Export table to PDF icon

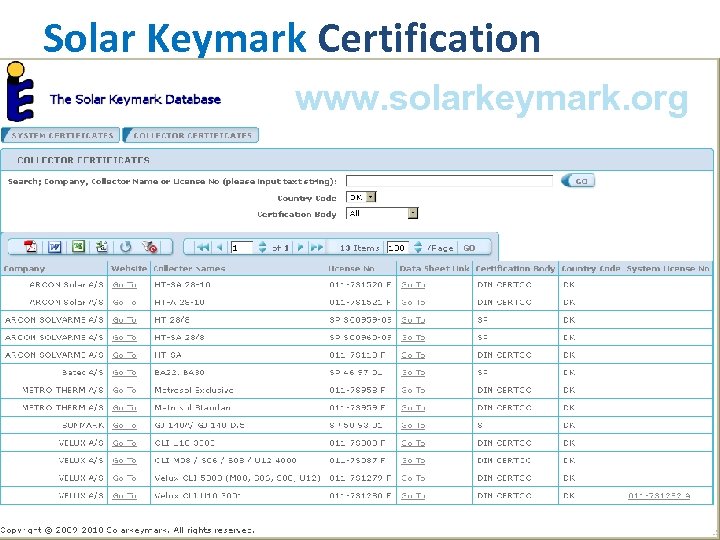coord(31,246)
